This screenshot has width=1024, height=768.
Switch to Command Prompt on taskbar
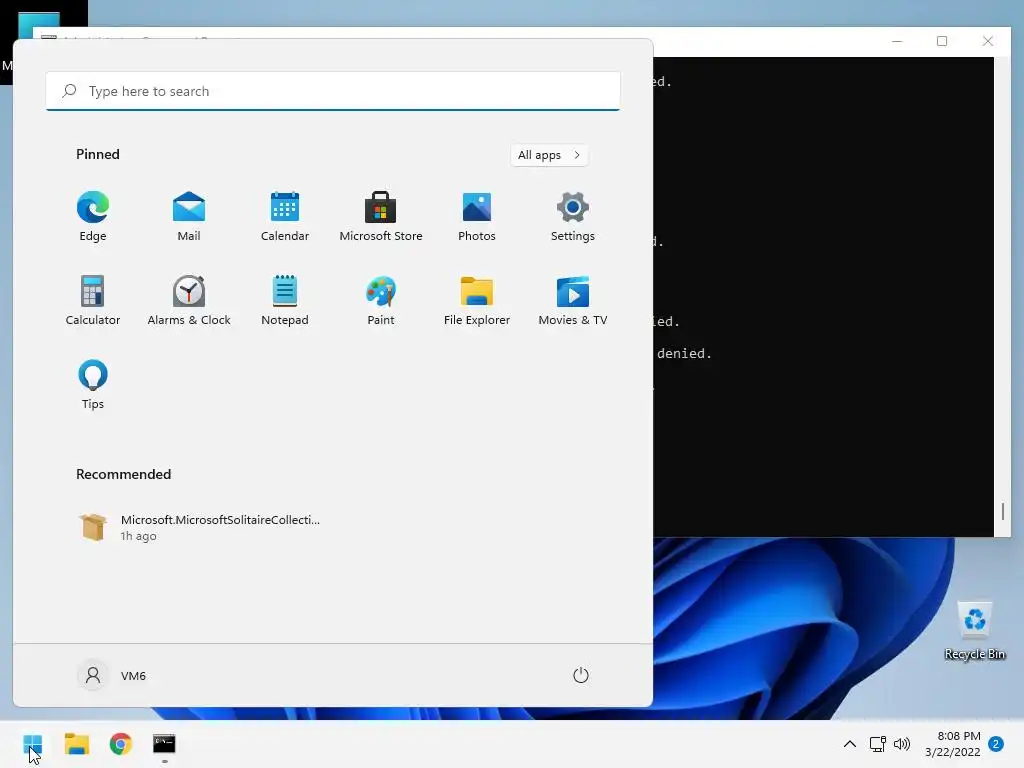pyautogui.click(x=164, y=744)
